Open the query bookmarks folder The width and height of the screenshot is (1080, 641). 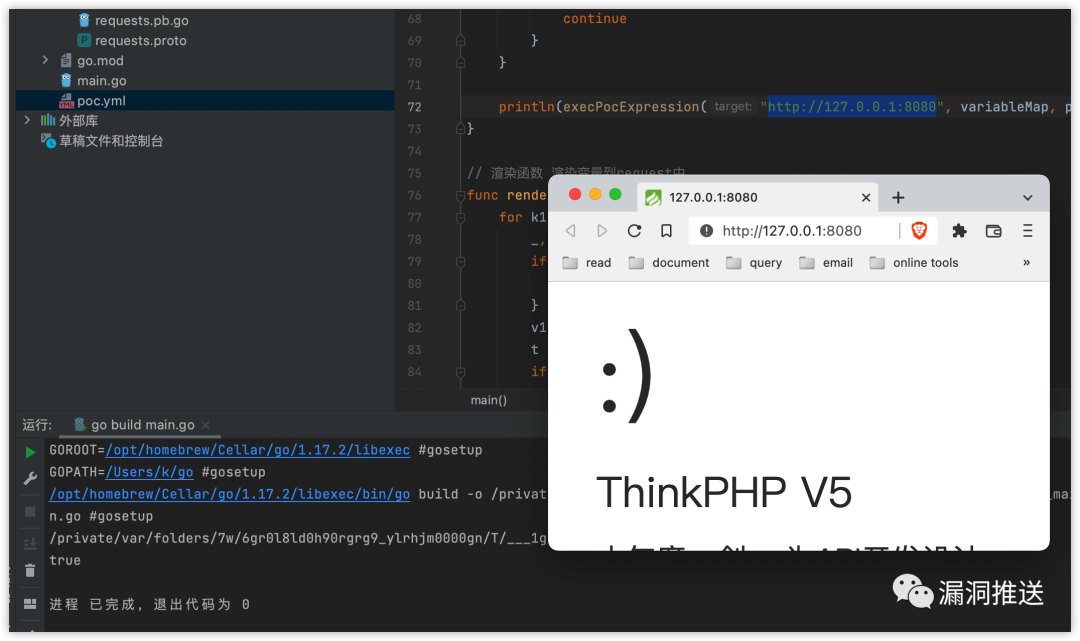[754, 262]
